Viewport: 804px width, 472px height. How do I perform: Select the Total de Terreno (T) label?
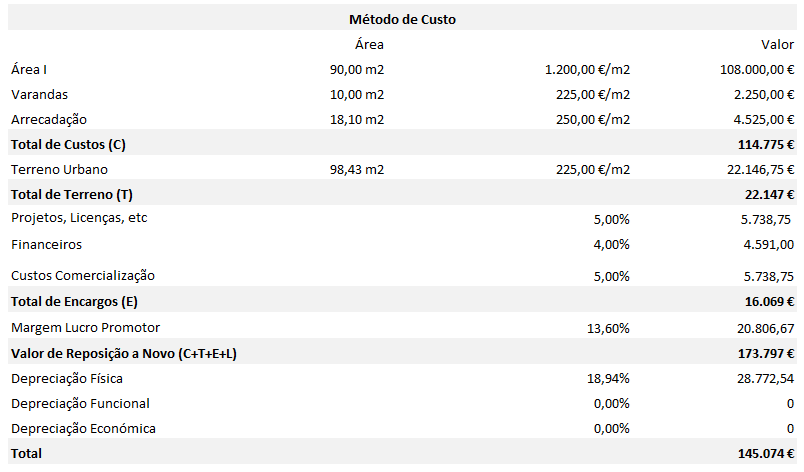[x=72, y=193]
